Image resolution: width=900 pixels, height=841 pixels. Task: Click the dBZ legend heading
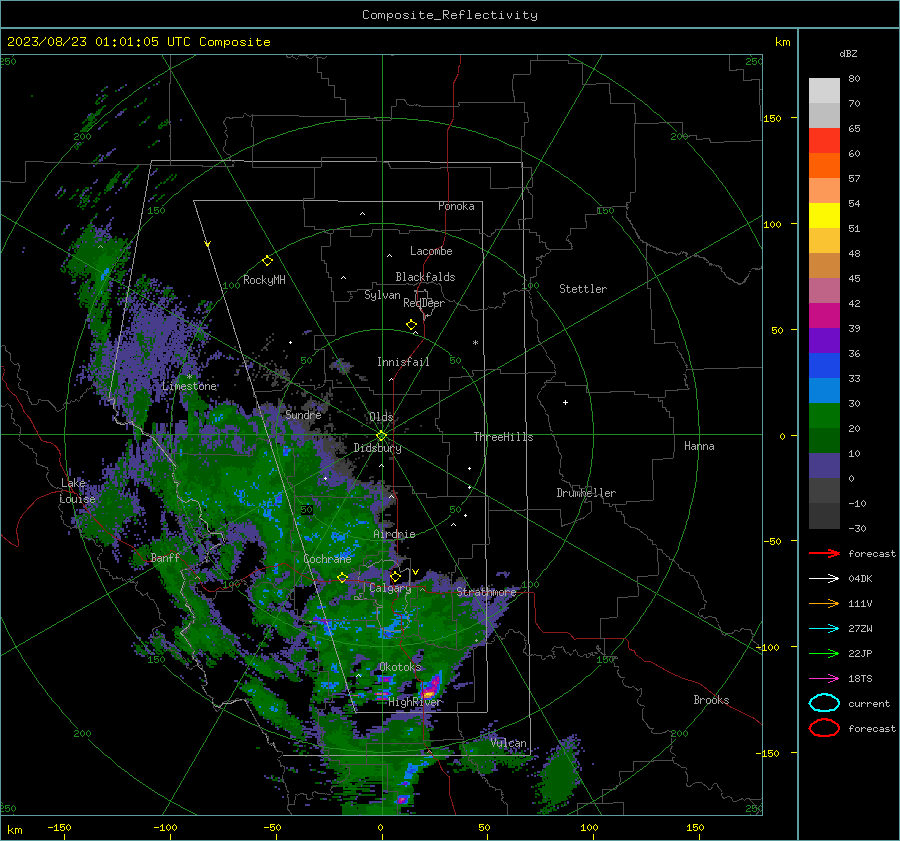click(848, 54)
